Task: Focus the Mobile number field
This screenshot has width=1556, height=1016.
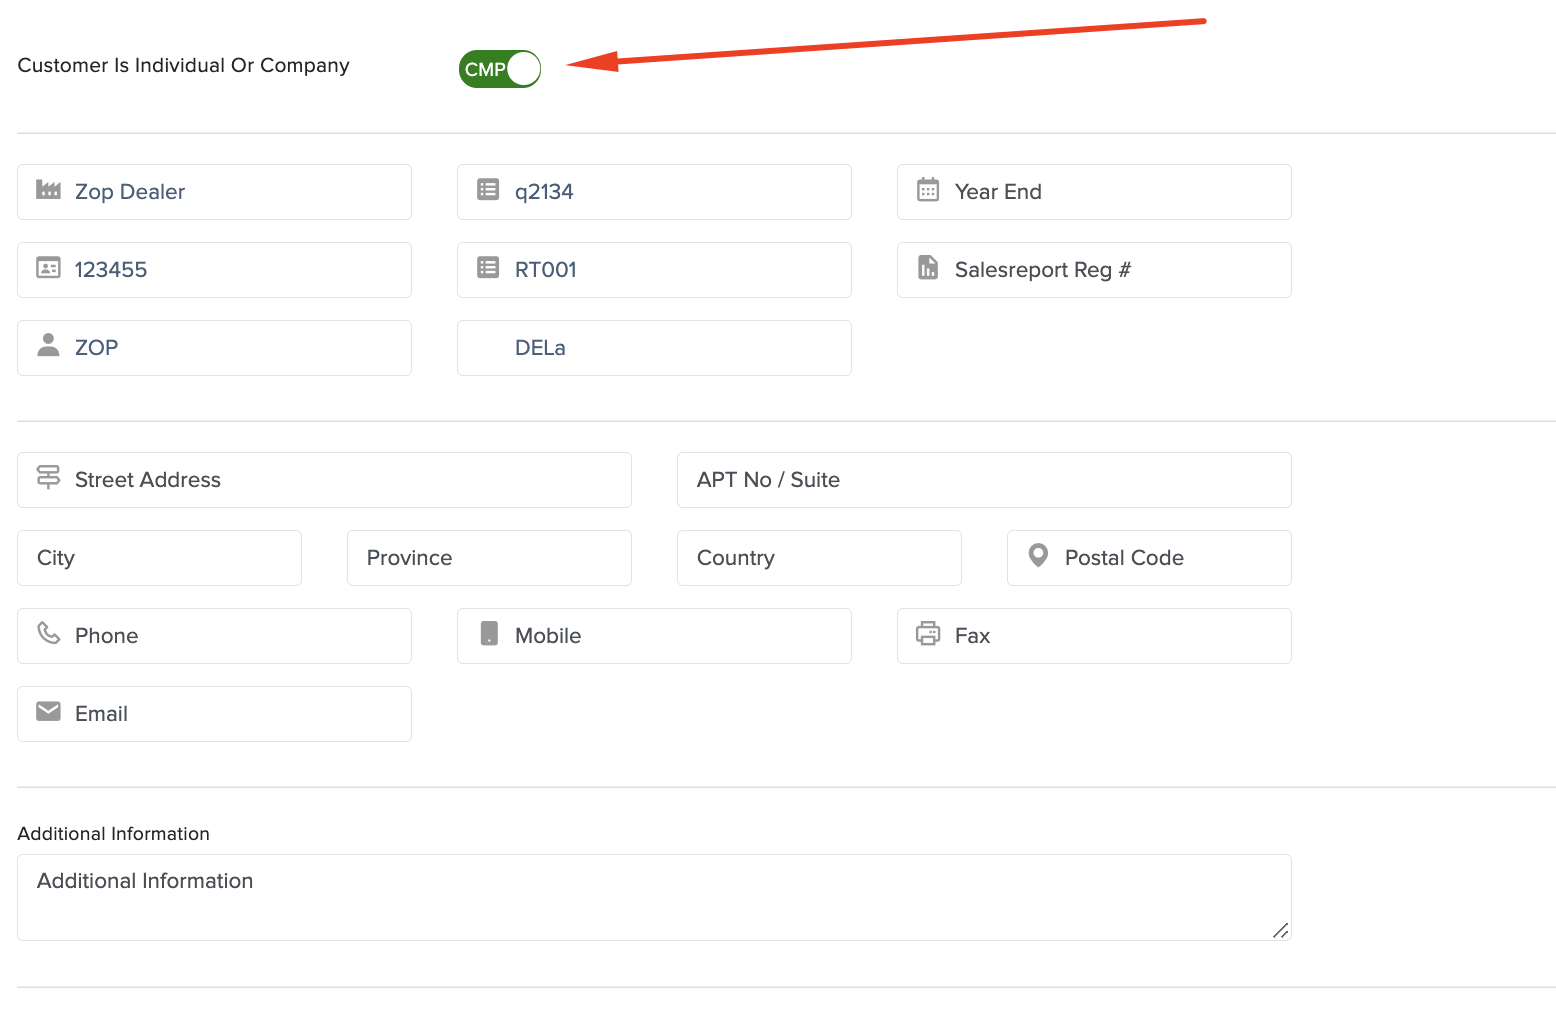Action: [x=654, y=636]
